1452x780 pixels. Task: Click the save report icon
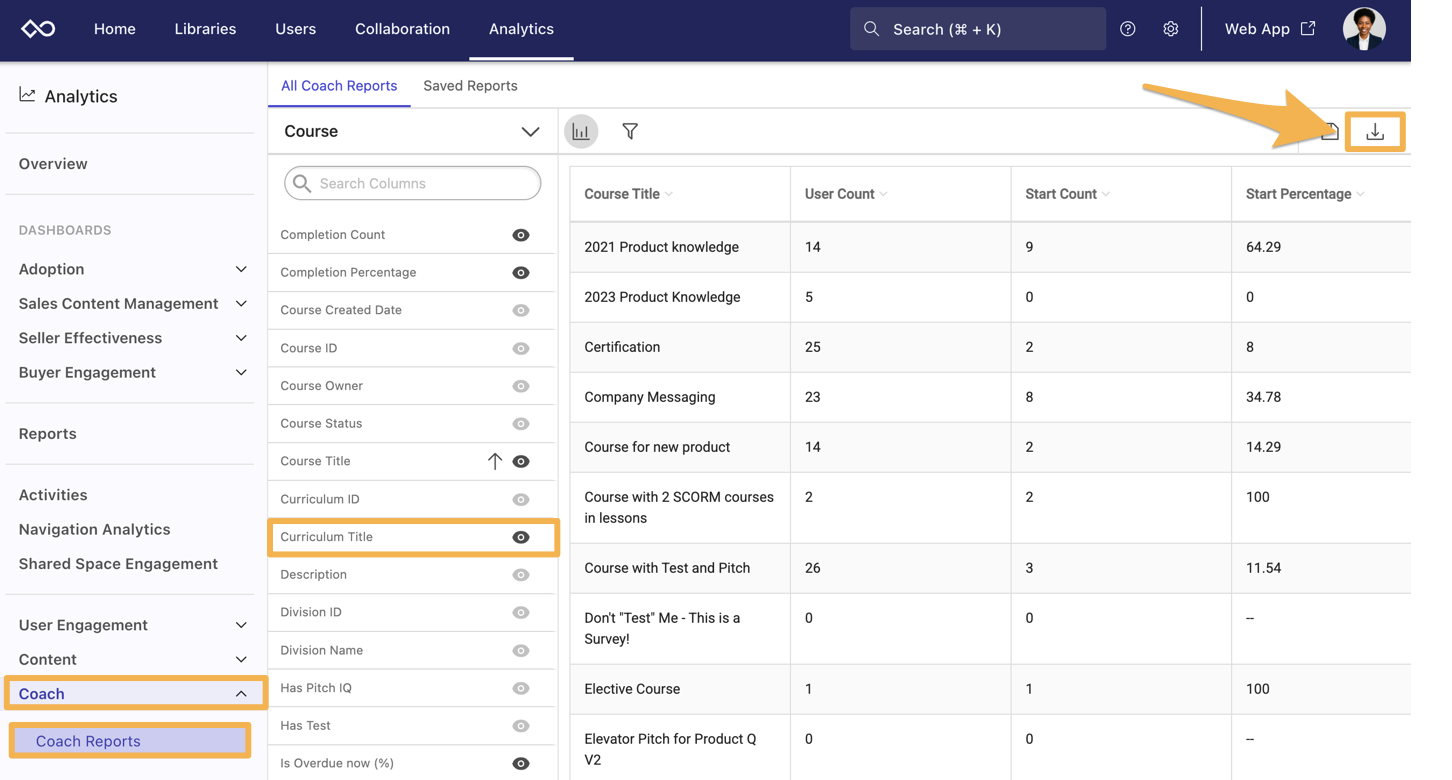1329,132
